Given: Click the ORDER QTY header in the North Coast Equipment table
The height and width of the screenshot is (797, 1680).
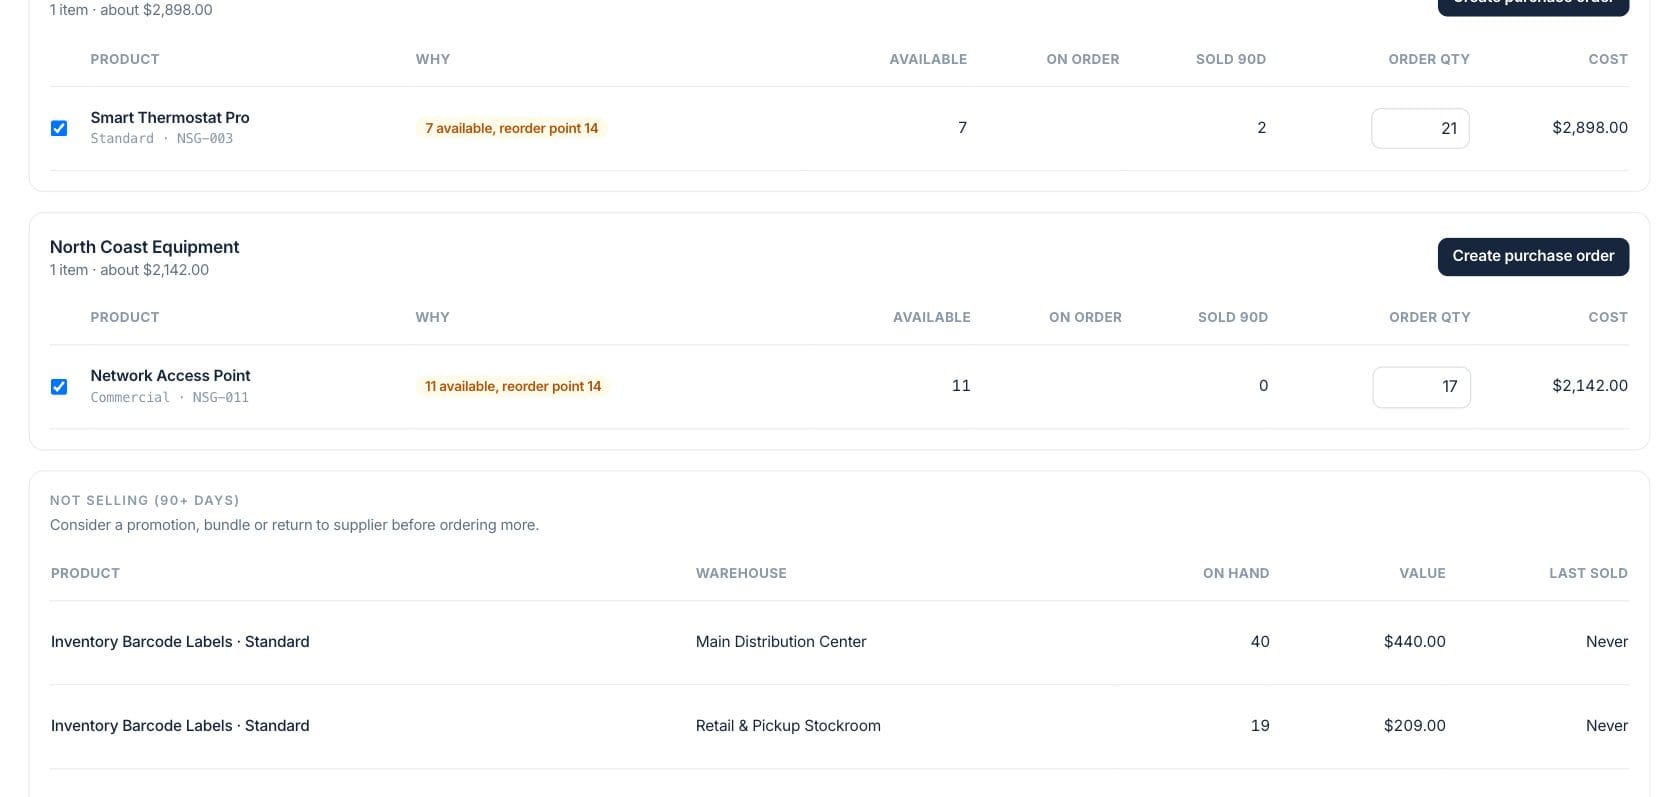Looking at the screenshot, I should click(x=1429, y=317).
